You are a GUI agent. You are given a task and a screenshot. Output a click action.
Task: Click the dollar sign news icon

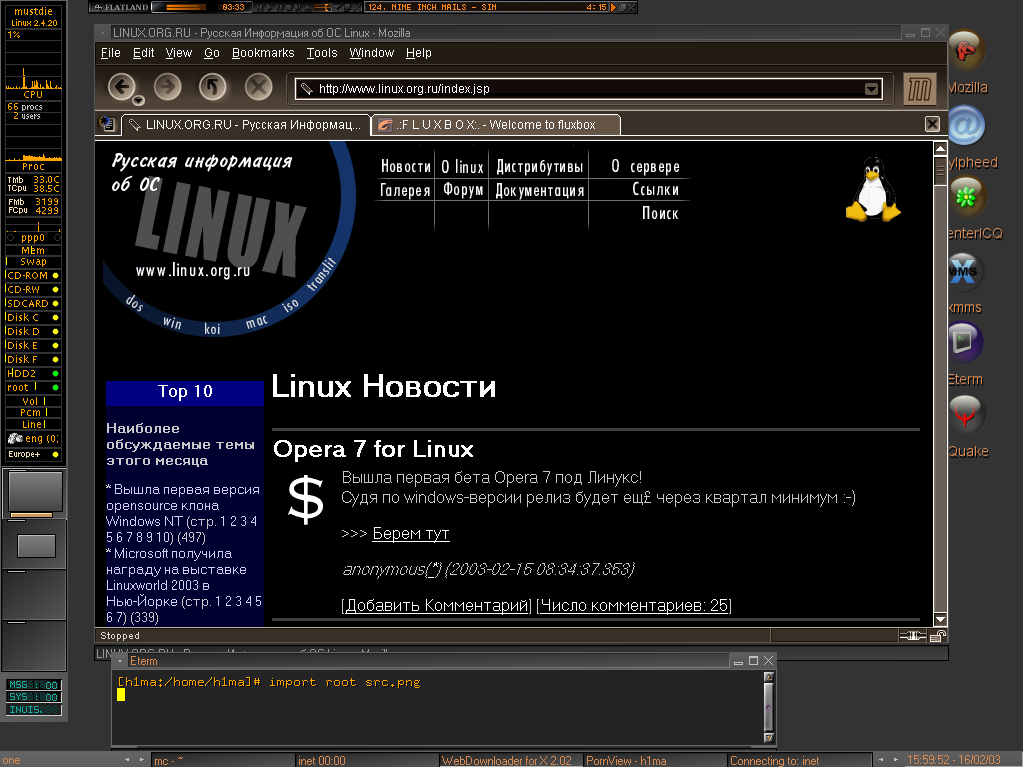(305, 500)
